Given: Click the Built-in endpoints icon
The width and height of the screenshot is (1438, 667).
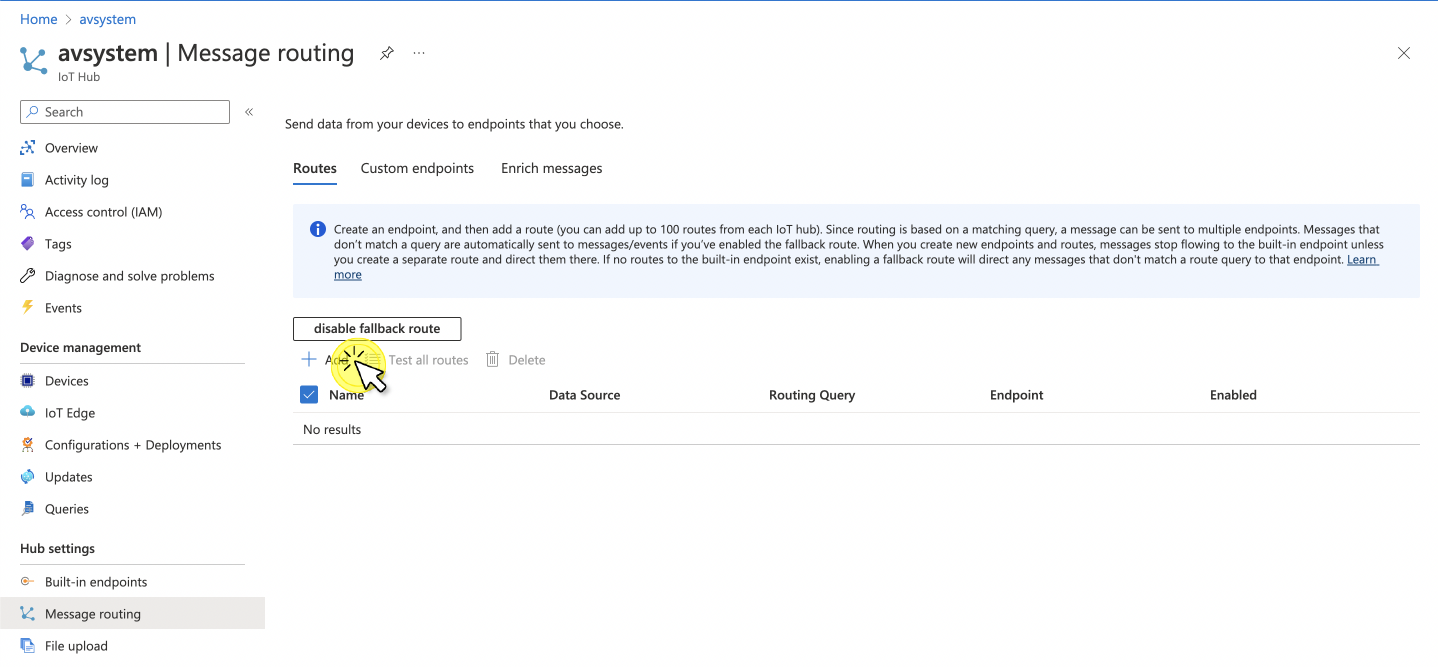Looking at the screenshot, I should point(28,582).
